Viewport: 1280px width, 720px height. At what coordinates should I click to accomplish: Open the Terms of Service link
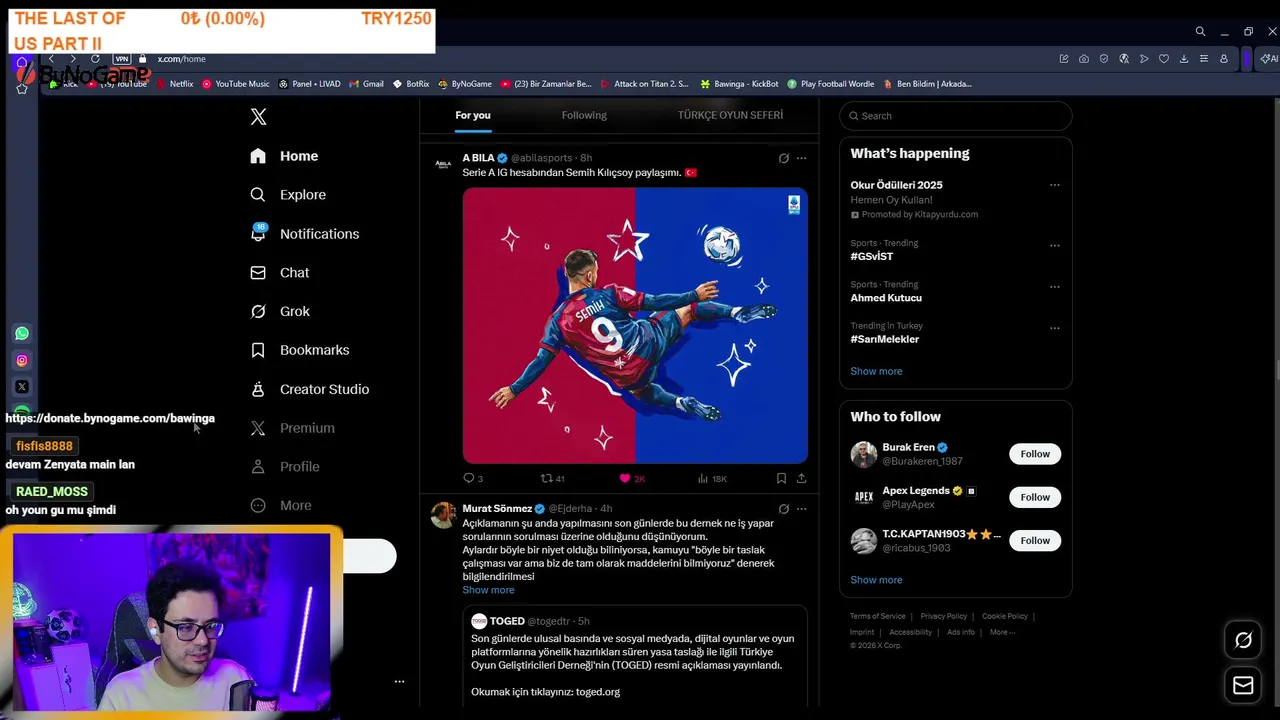[x=877, y=616]
